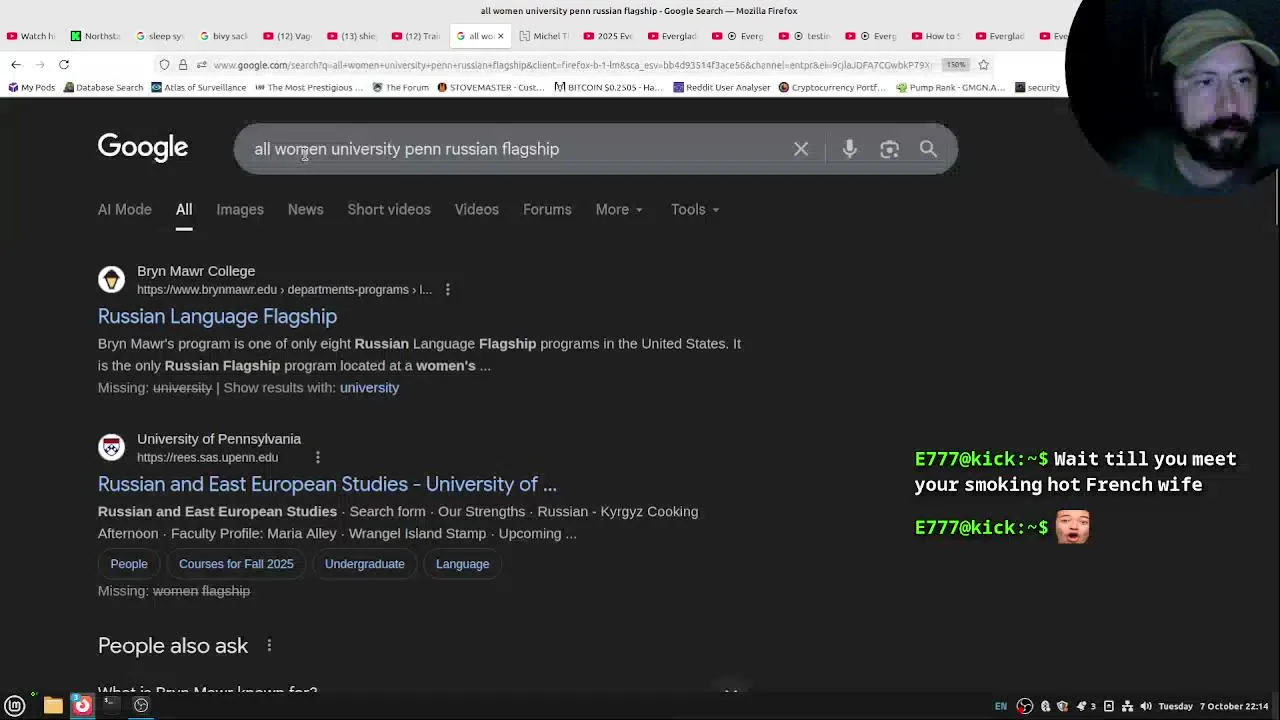Close the current Google search tab
Screen dimensions: 1280x720
[x=501, y=36]
